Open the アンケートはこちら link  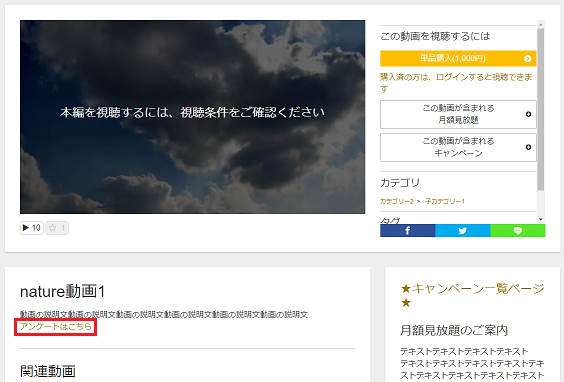(x=56, y=327)
